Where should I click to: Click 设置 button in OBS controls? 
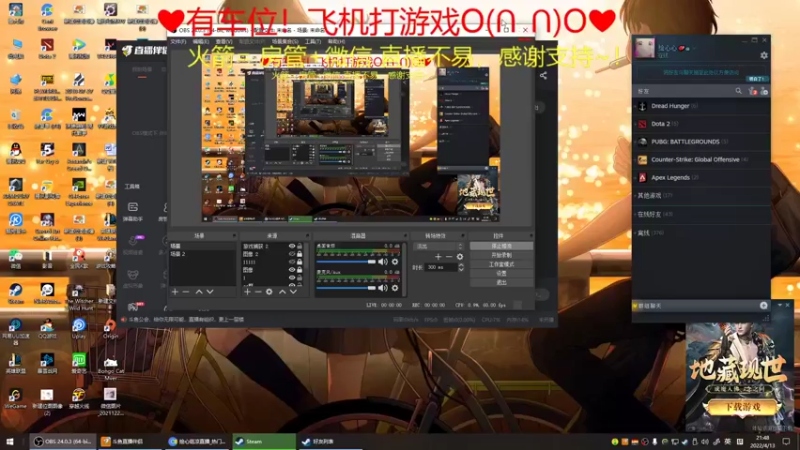[x=501, y=273]
